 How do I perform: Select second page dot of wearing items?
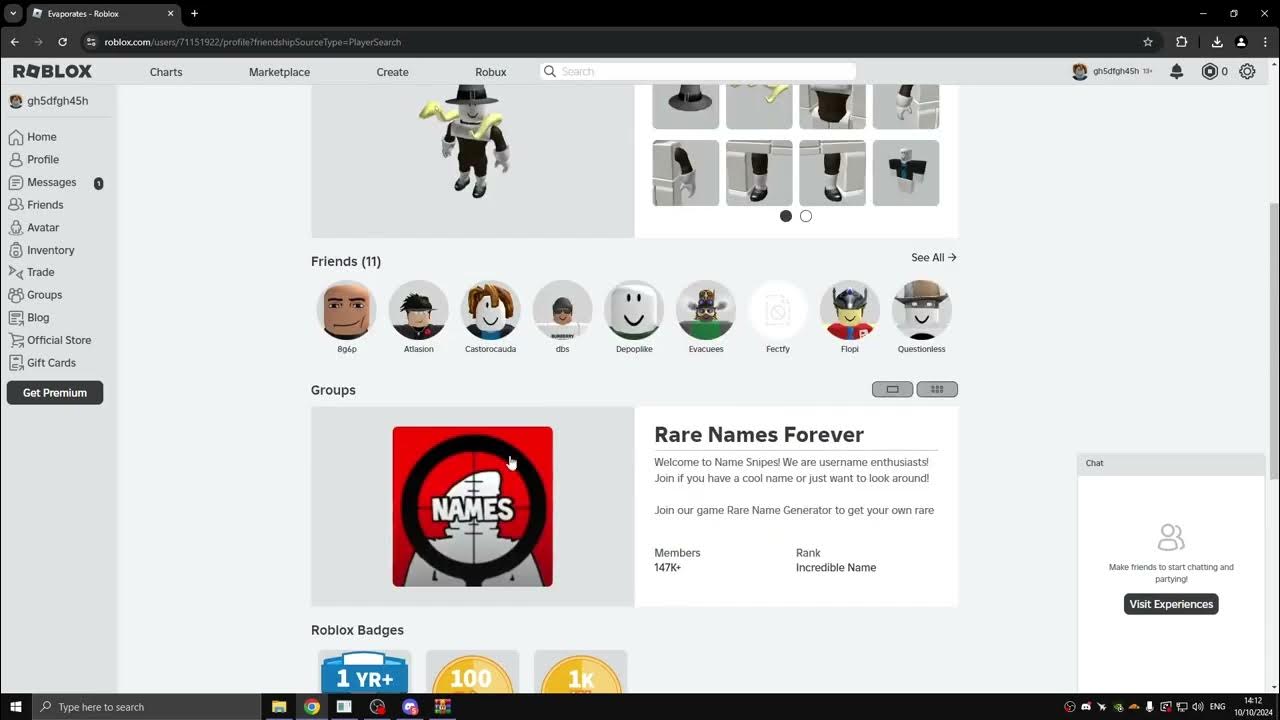tap(806, 216)
